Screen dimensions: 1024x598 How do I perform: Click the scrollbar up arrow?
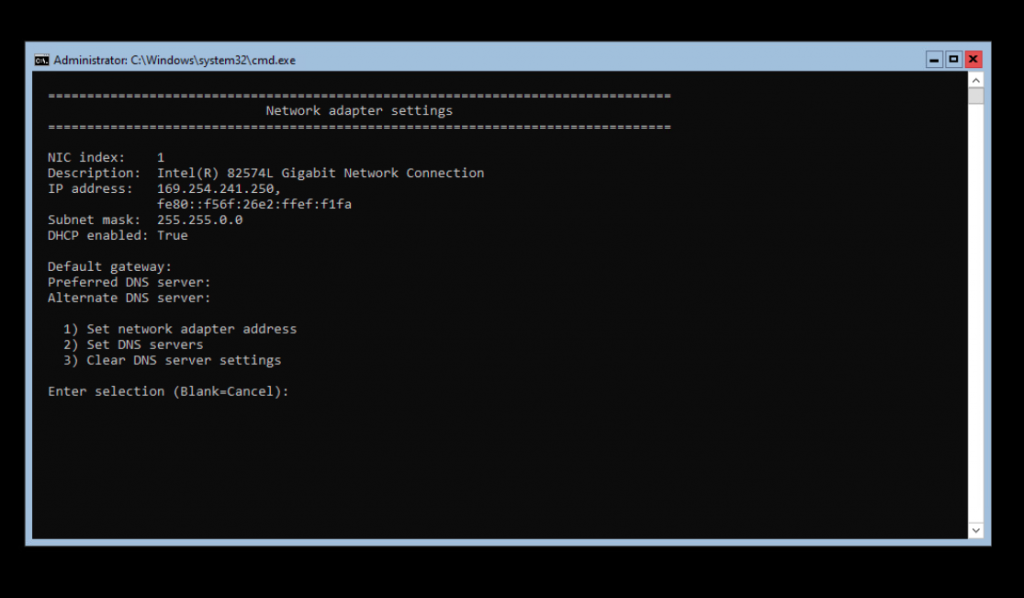pos(976,80)
